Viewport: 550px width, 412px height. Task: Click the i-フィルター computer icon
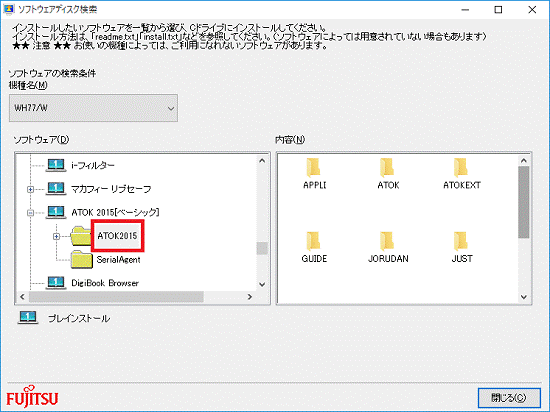click(x=56, y=165)
